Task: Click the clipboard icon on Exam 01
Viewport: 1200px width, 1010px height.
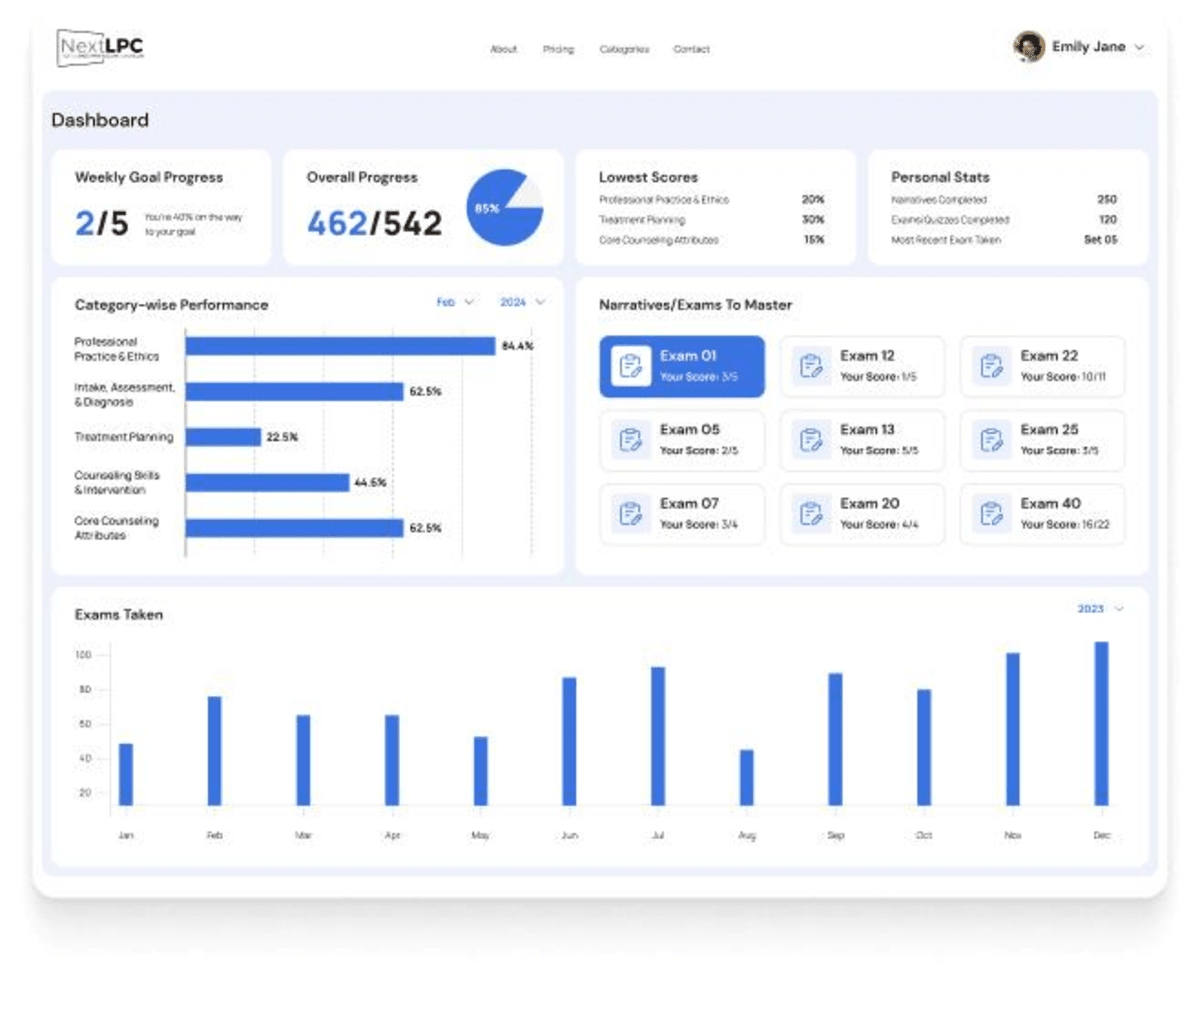Action: click(630, 366)
